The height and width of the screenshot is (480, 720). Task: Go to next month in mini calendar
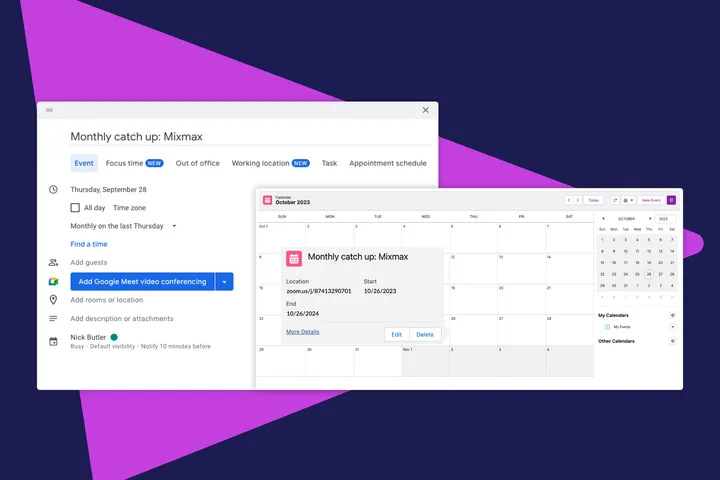point(650,219)
